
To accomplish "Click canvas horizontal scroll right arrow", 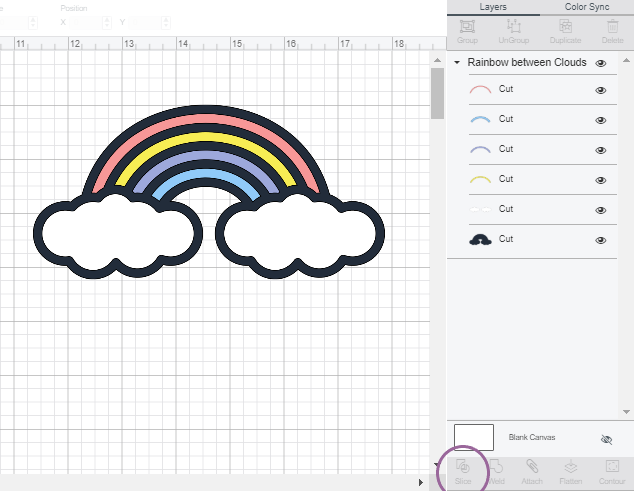I will click(421, 482).
